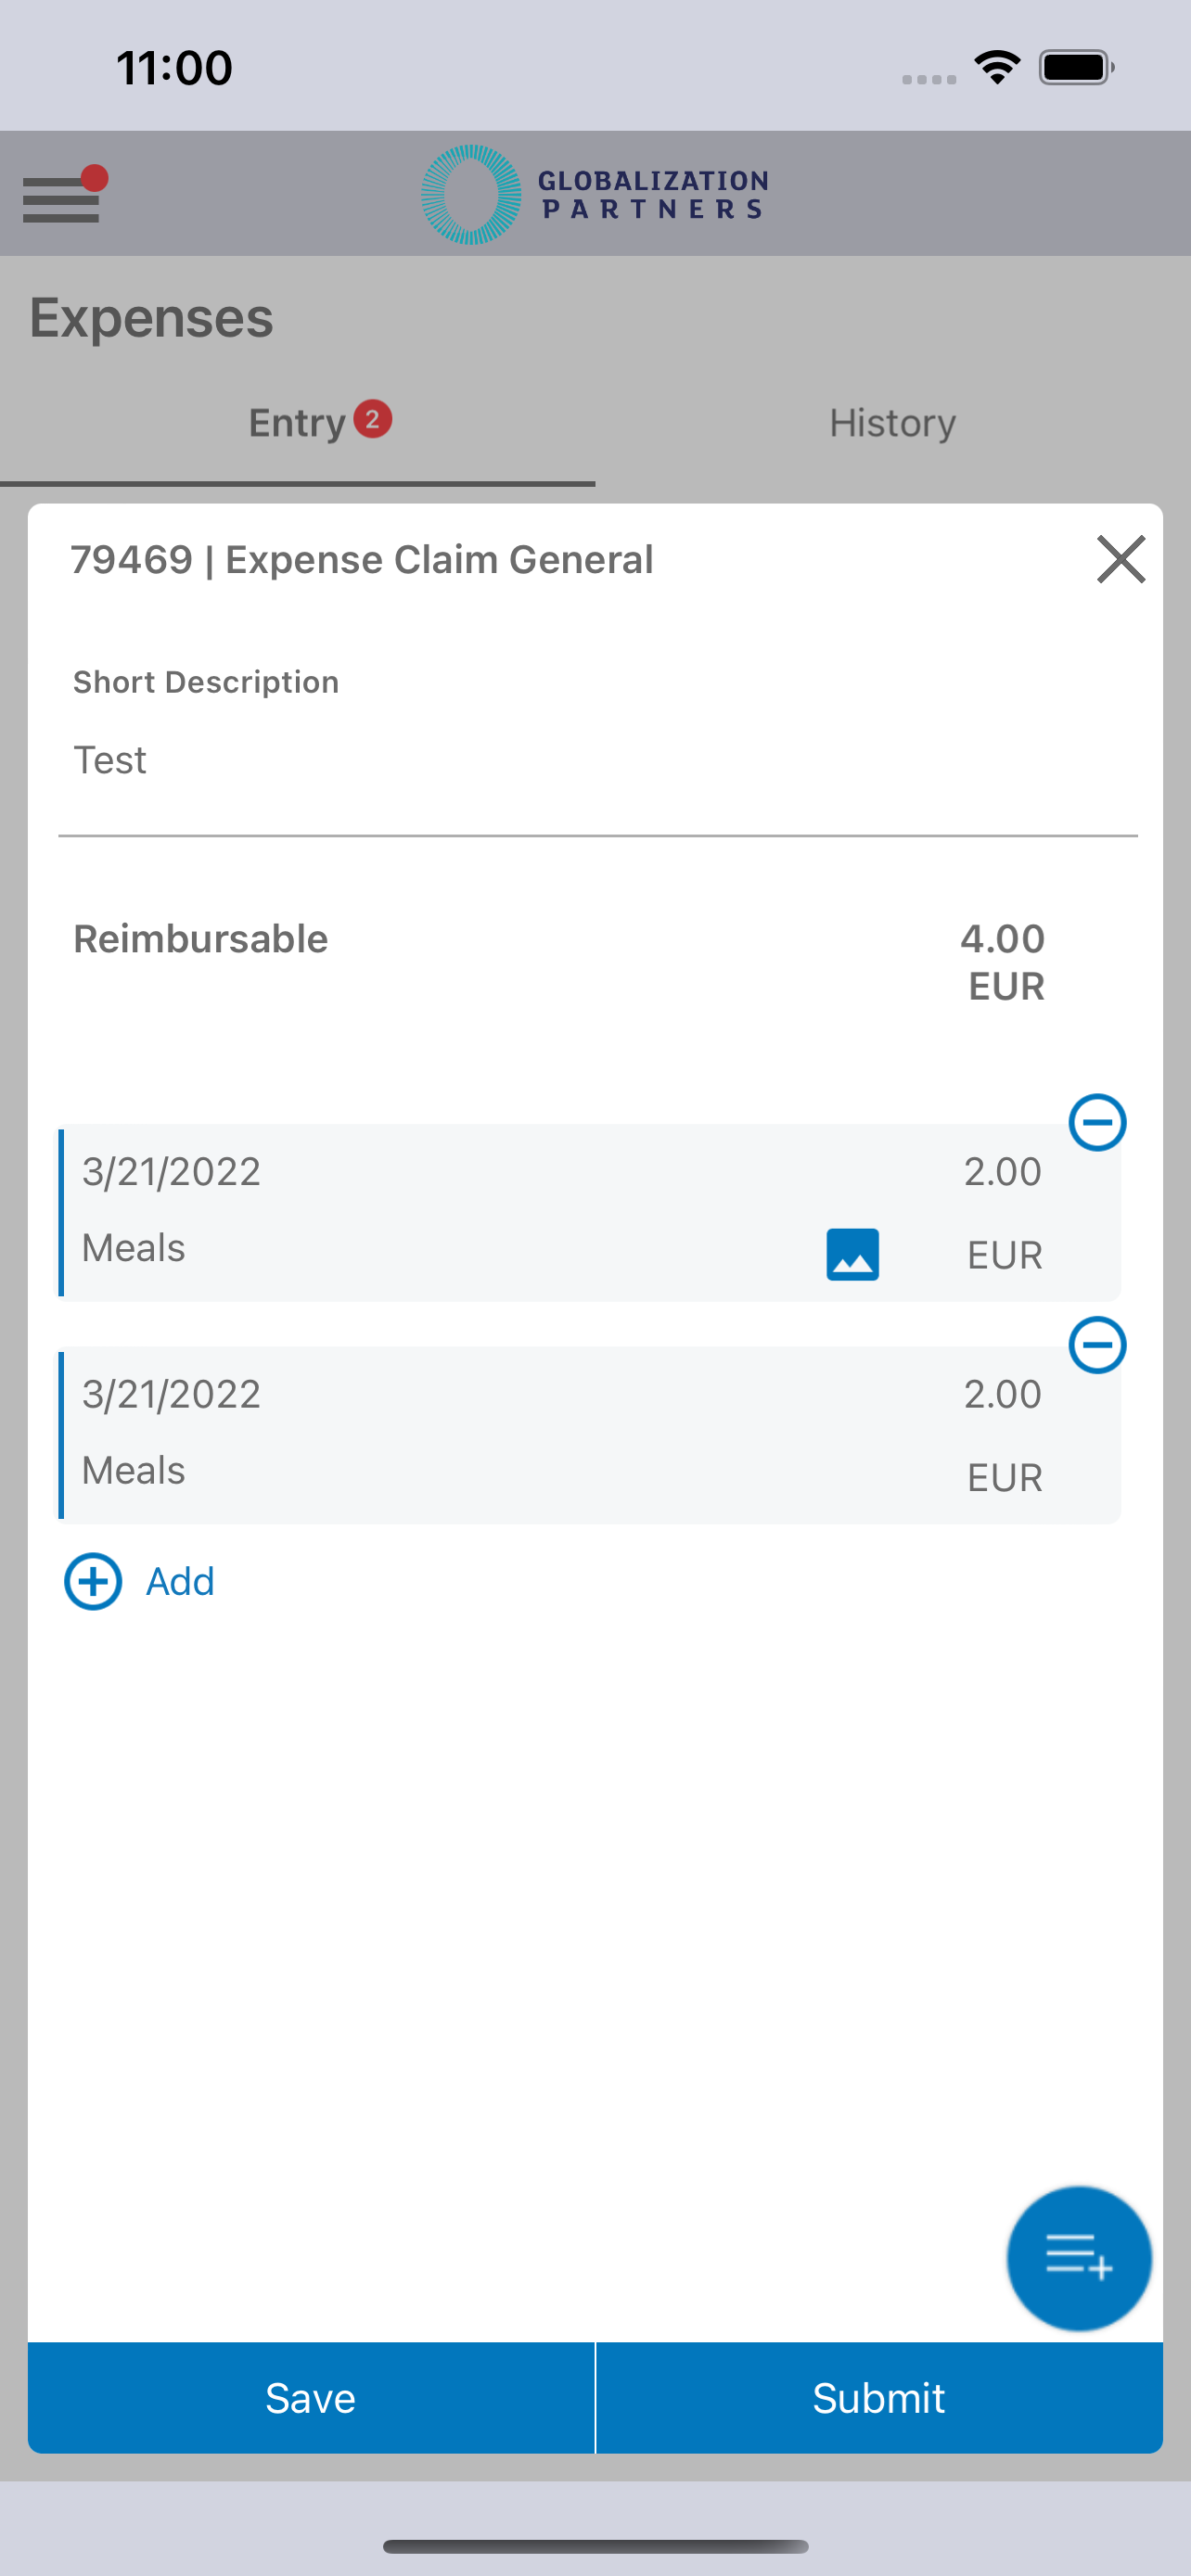
Task: Click the Add link text
Action: [x=181, y=1582]
